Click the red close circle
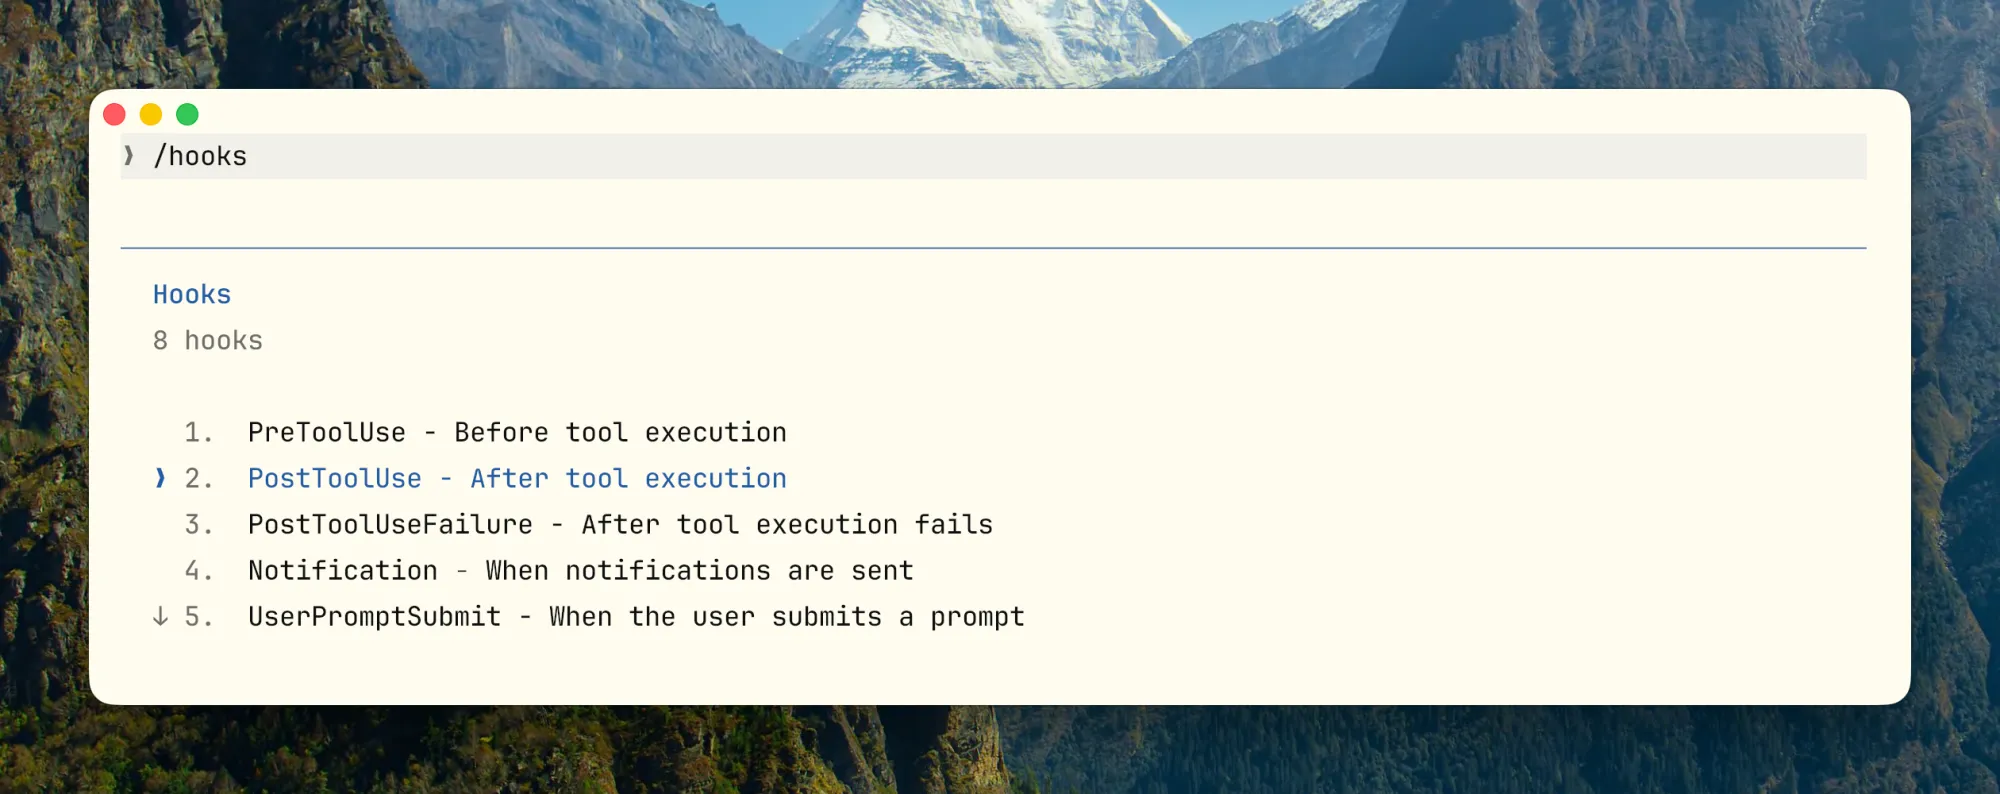This screenshot has height=794, width=2000. click(x=114, y=115)
